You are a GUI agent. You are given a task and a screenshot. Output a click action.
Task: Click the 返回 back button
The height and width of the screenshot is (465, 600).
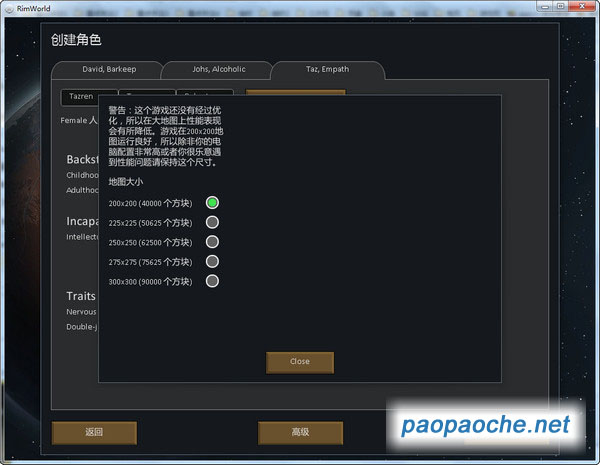[x=94, y=432]
